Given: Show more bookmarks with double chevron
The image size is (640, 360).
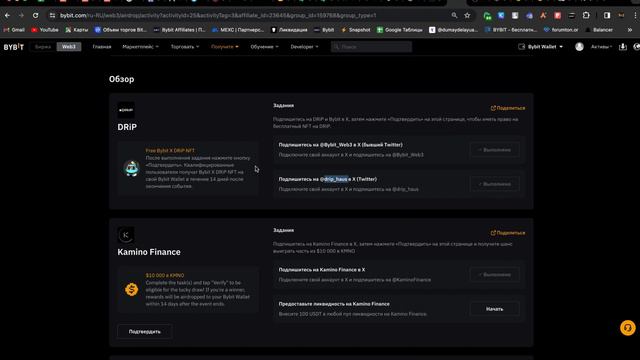Looking at the screenshot, I should coord(630,30).
